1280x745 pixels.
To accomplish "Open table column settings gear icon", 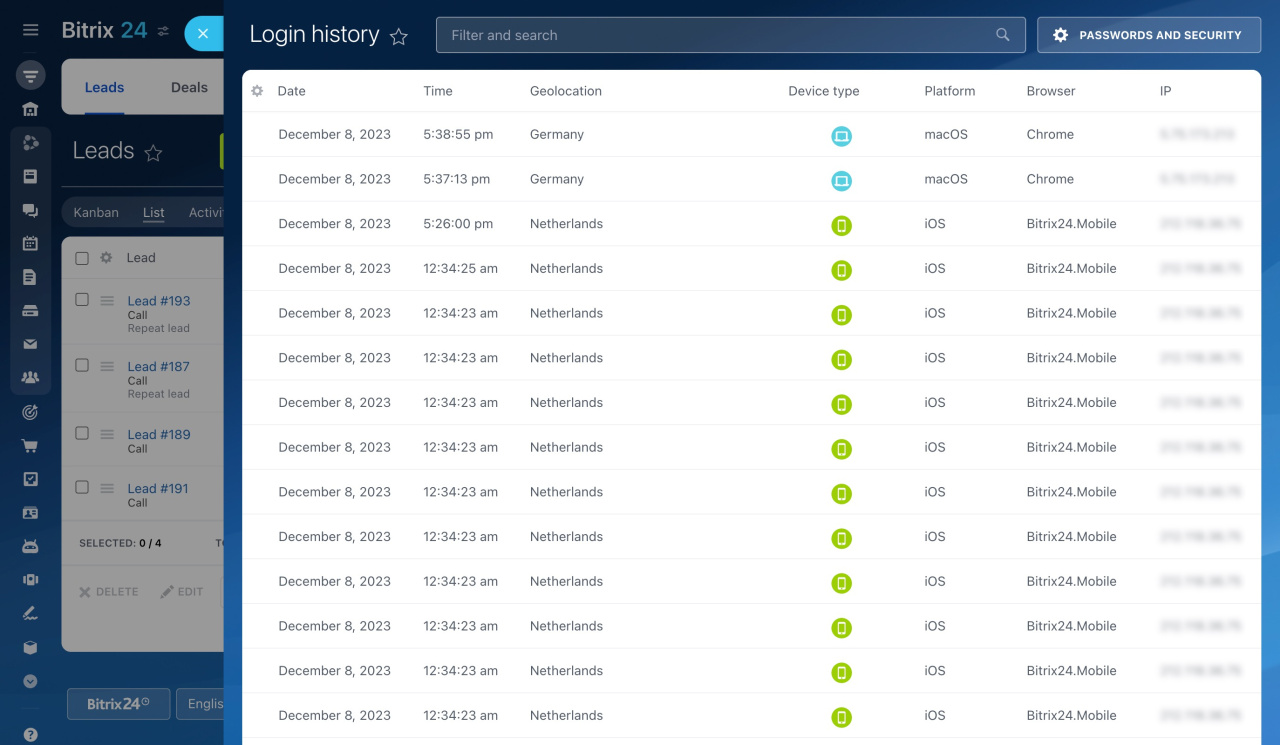I will (257, 91).
